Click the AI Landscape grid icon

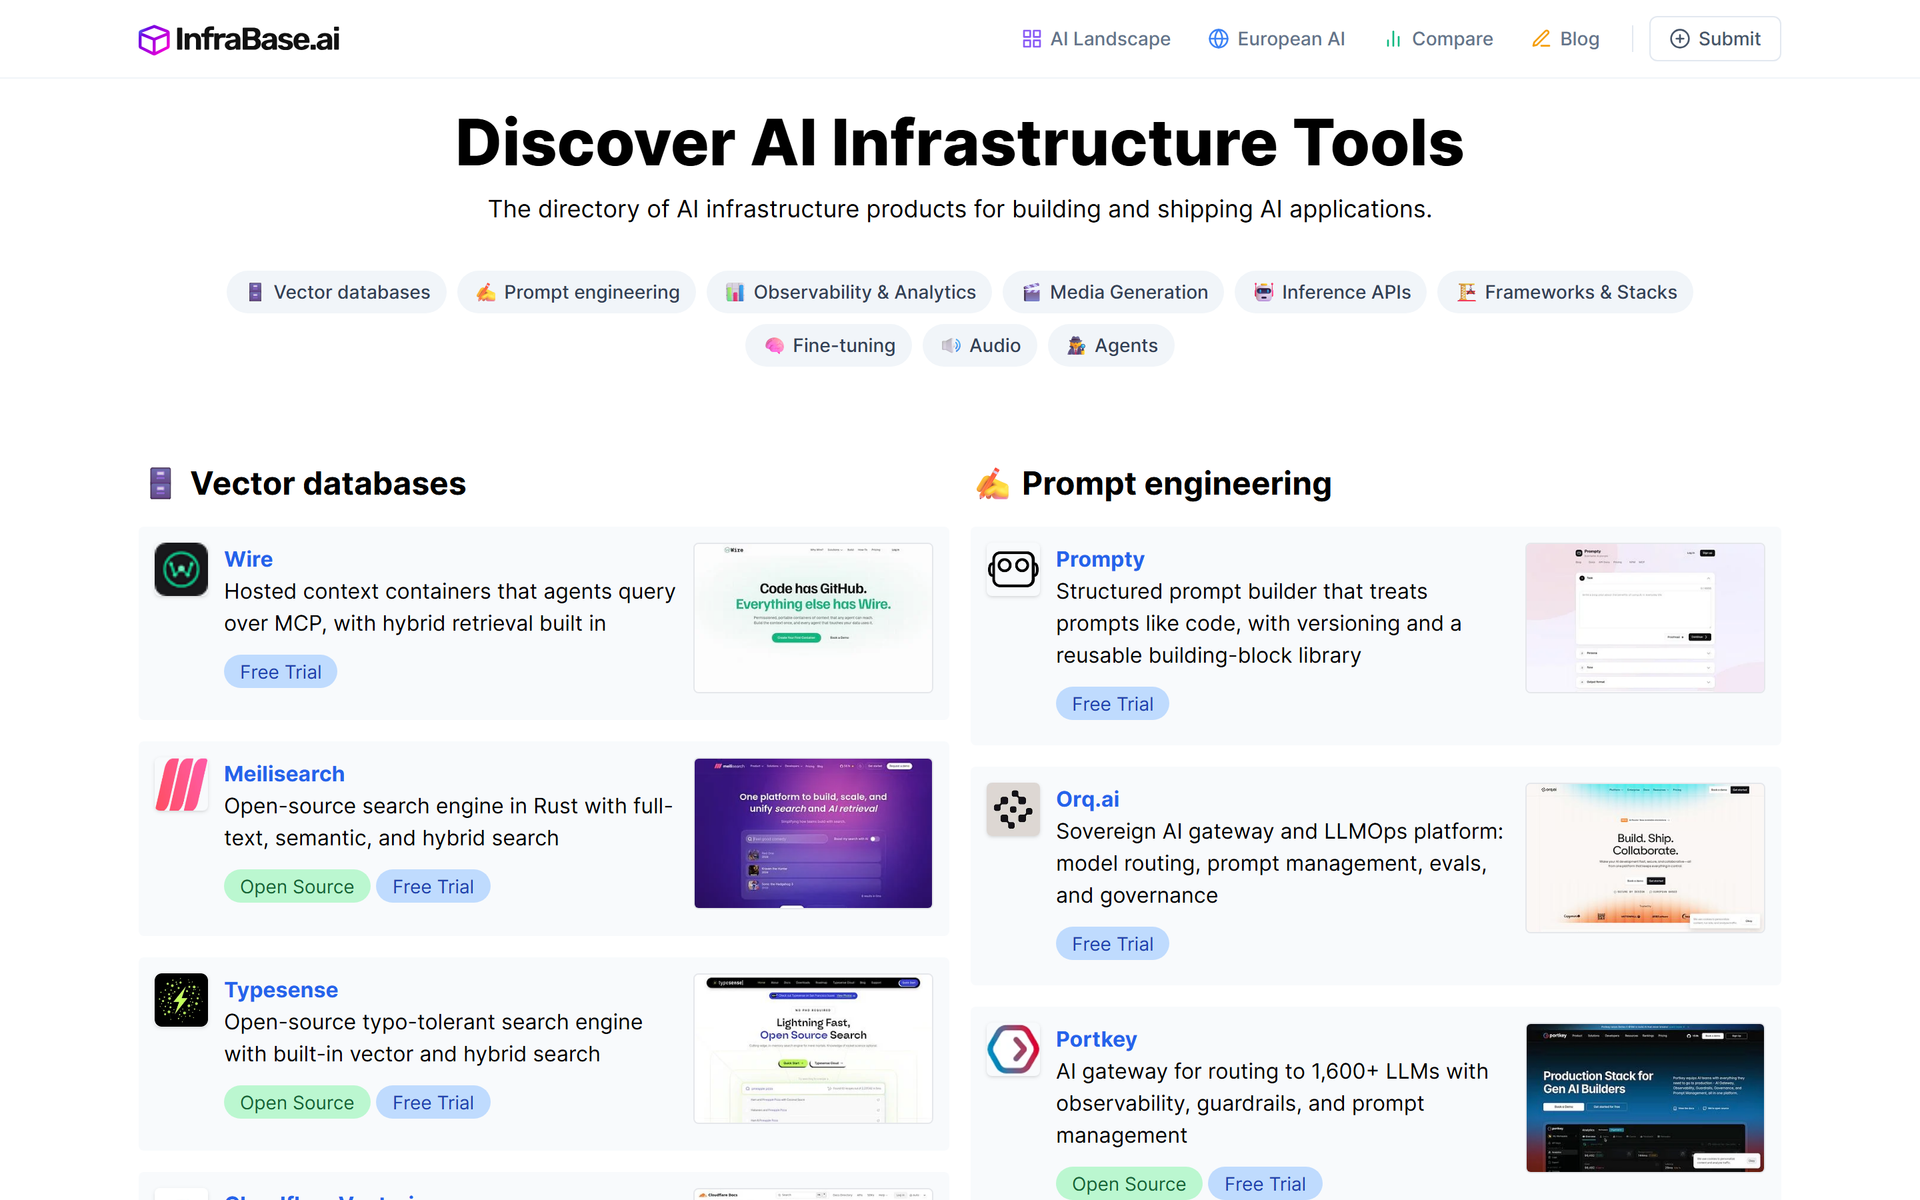coord(1032,39)
